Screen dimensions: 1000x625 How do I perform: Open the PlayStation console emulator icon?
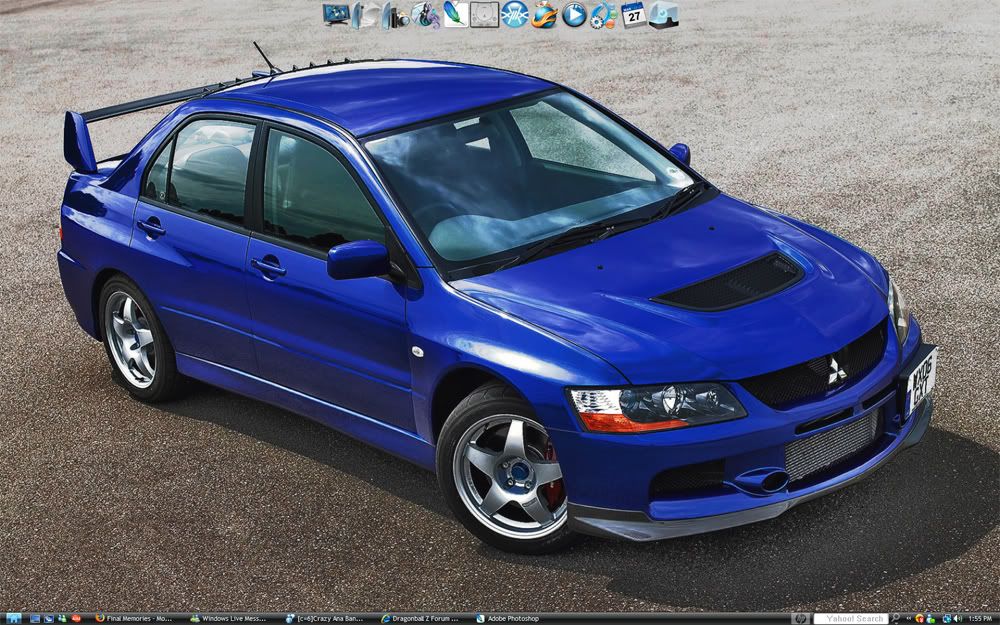(x=485, y=14)
